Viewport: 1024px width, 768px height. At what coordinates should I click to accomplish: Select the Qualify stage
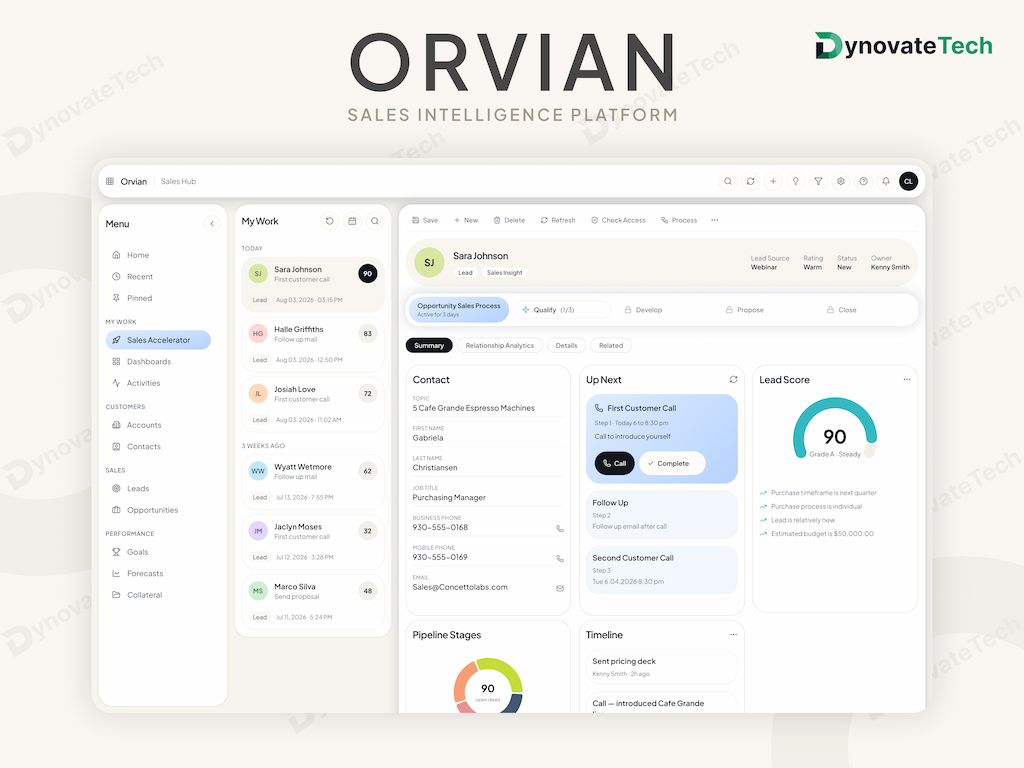coord(562,310)
